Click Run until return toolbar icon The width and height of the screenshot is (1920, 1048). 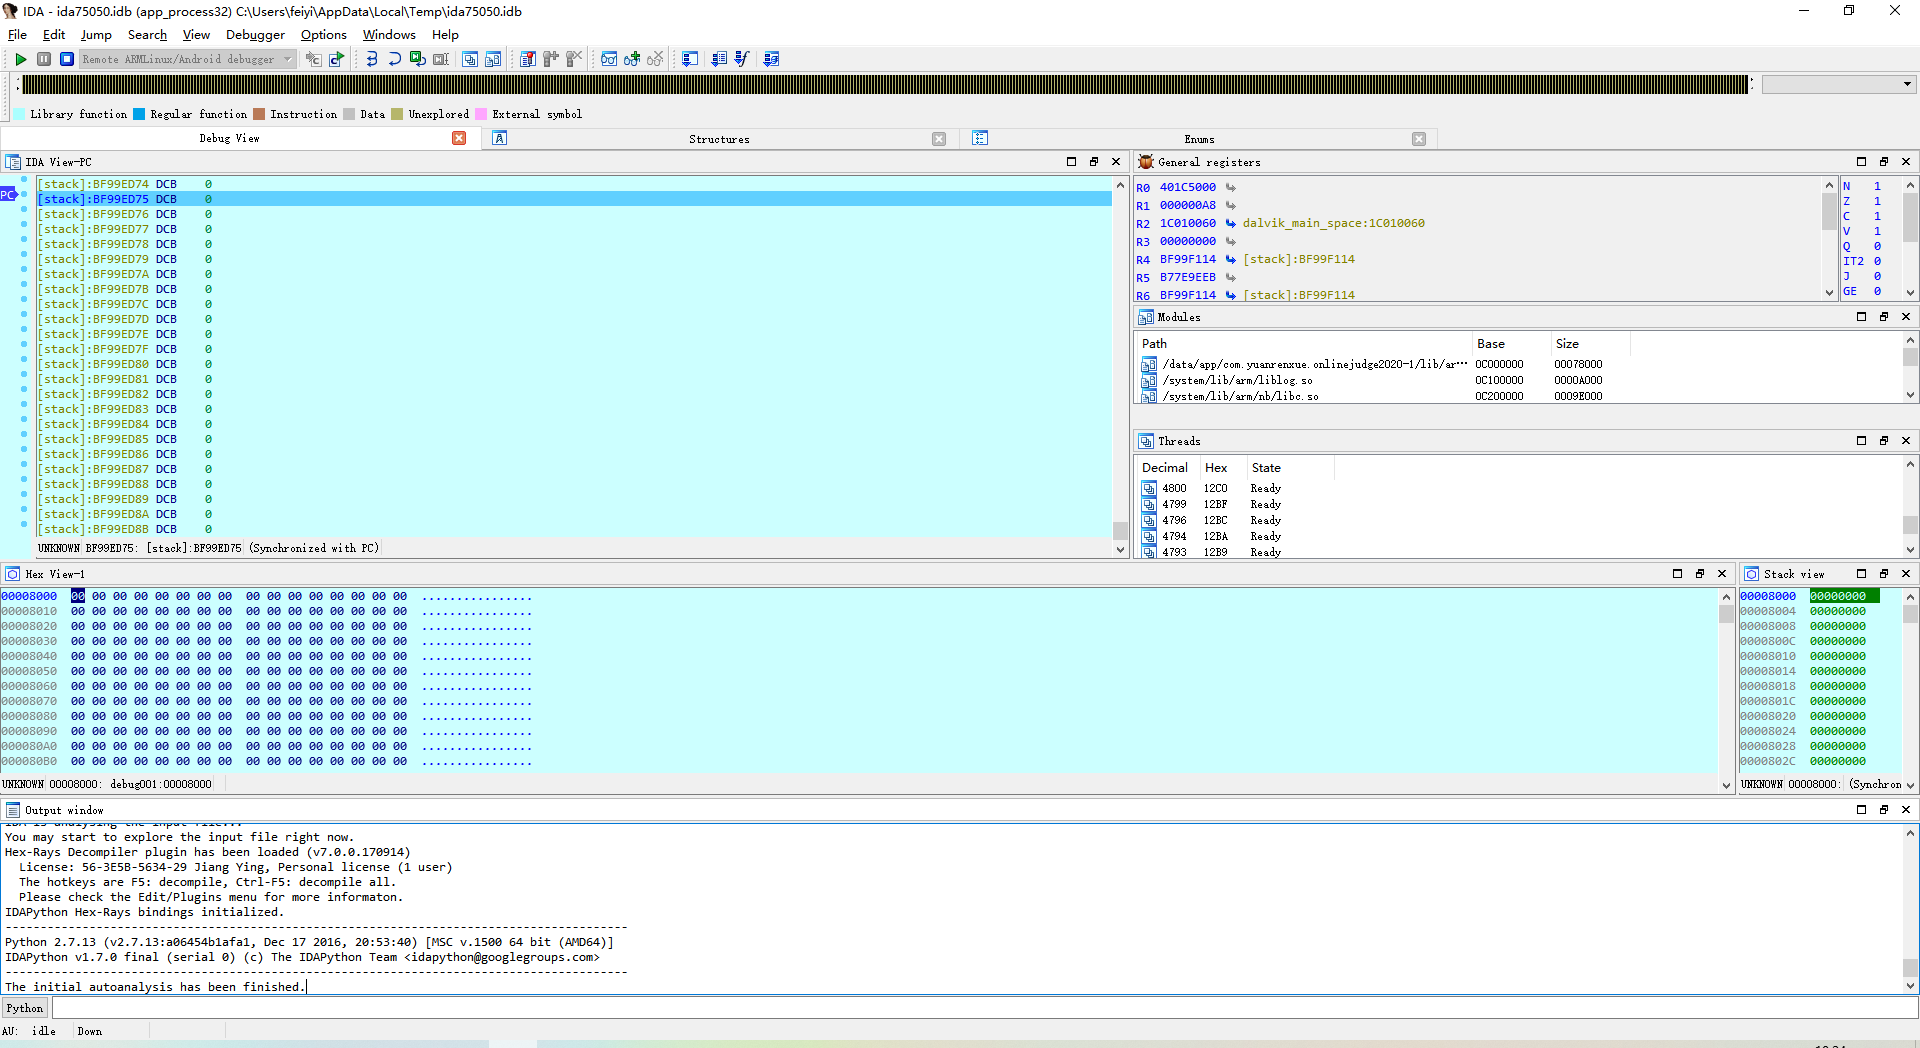pyautogui.click(x=418, y=59)
